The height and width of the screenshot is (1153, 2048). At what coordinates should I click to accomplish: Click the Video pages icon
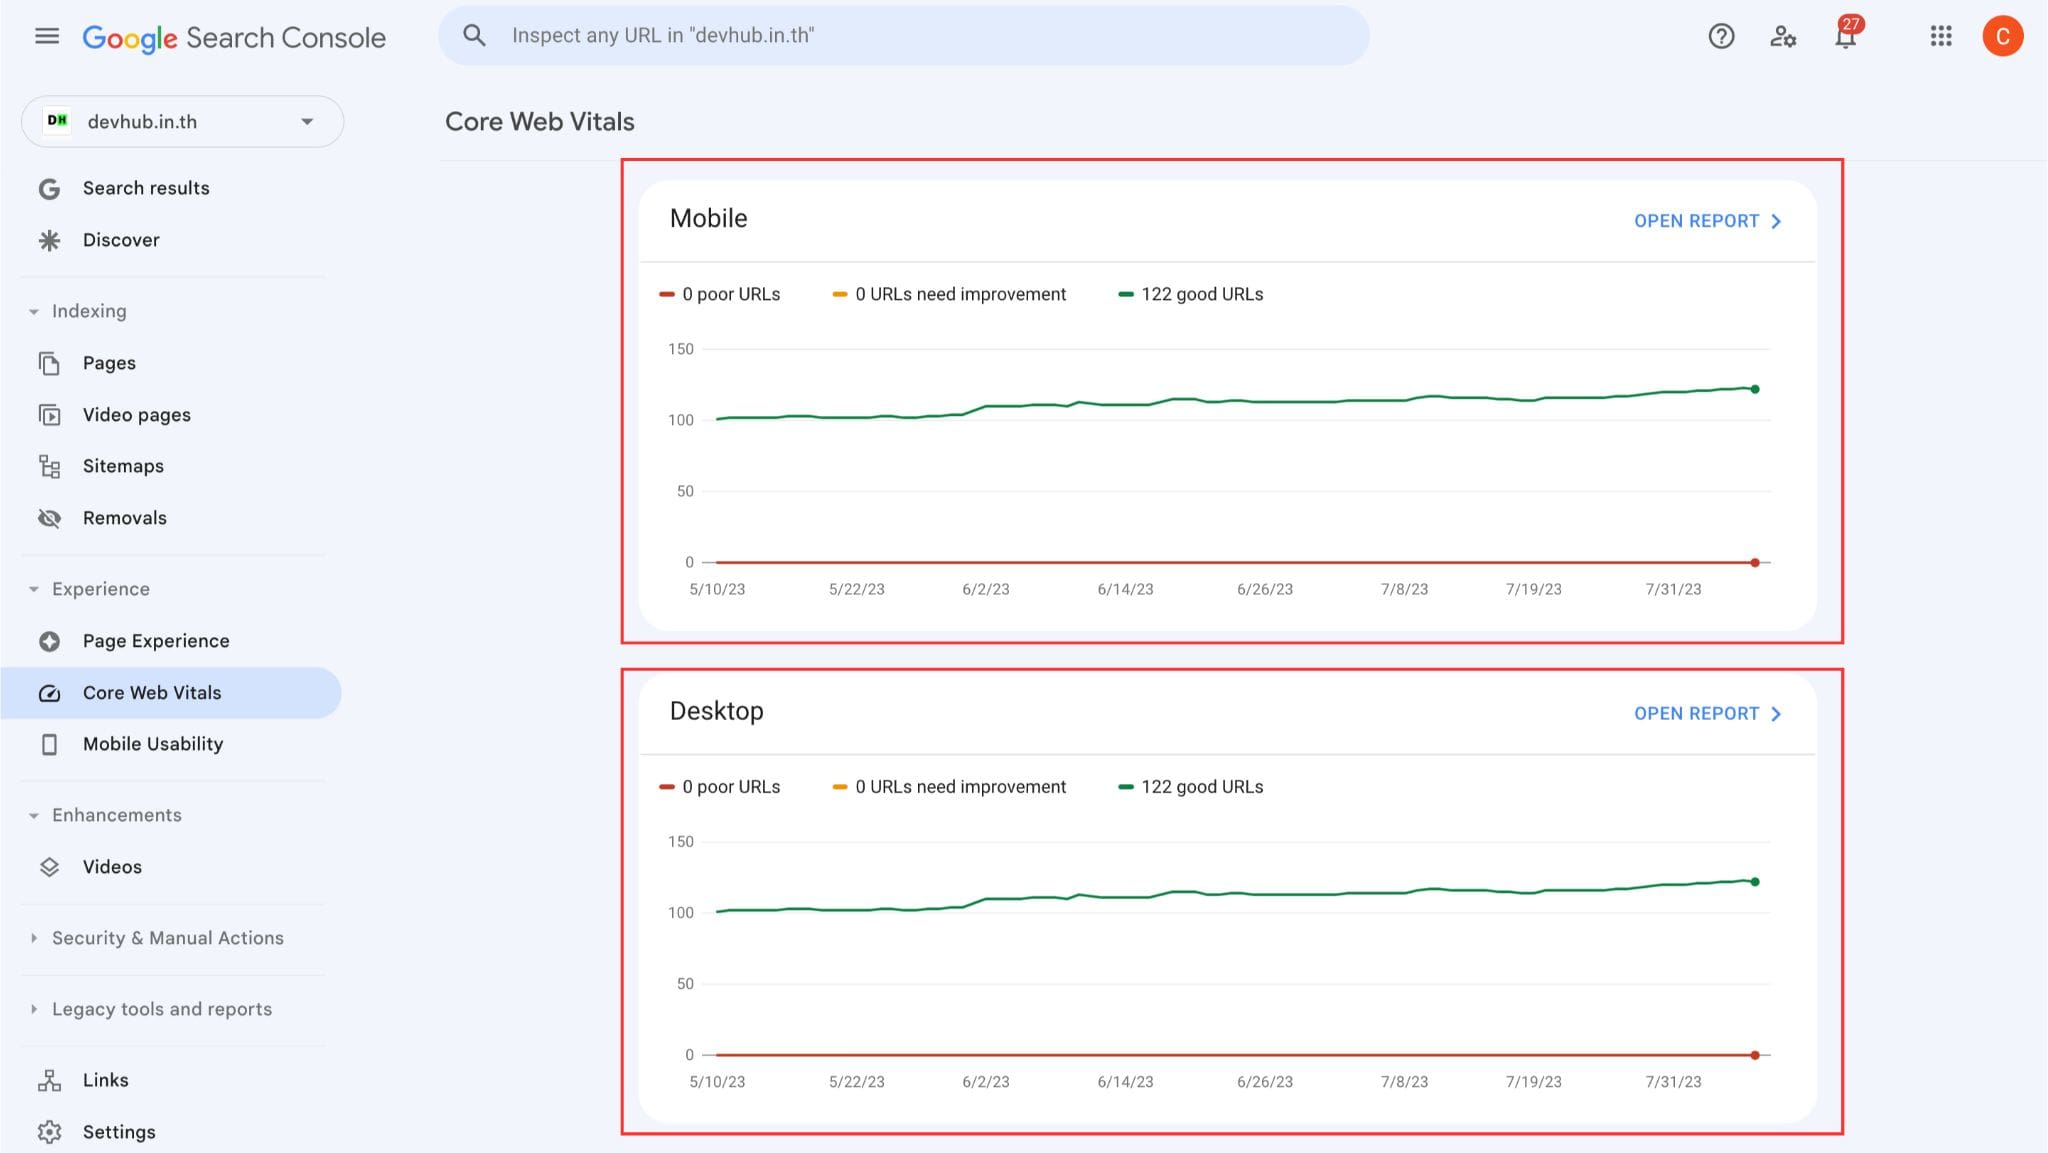click(49, 415)
